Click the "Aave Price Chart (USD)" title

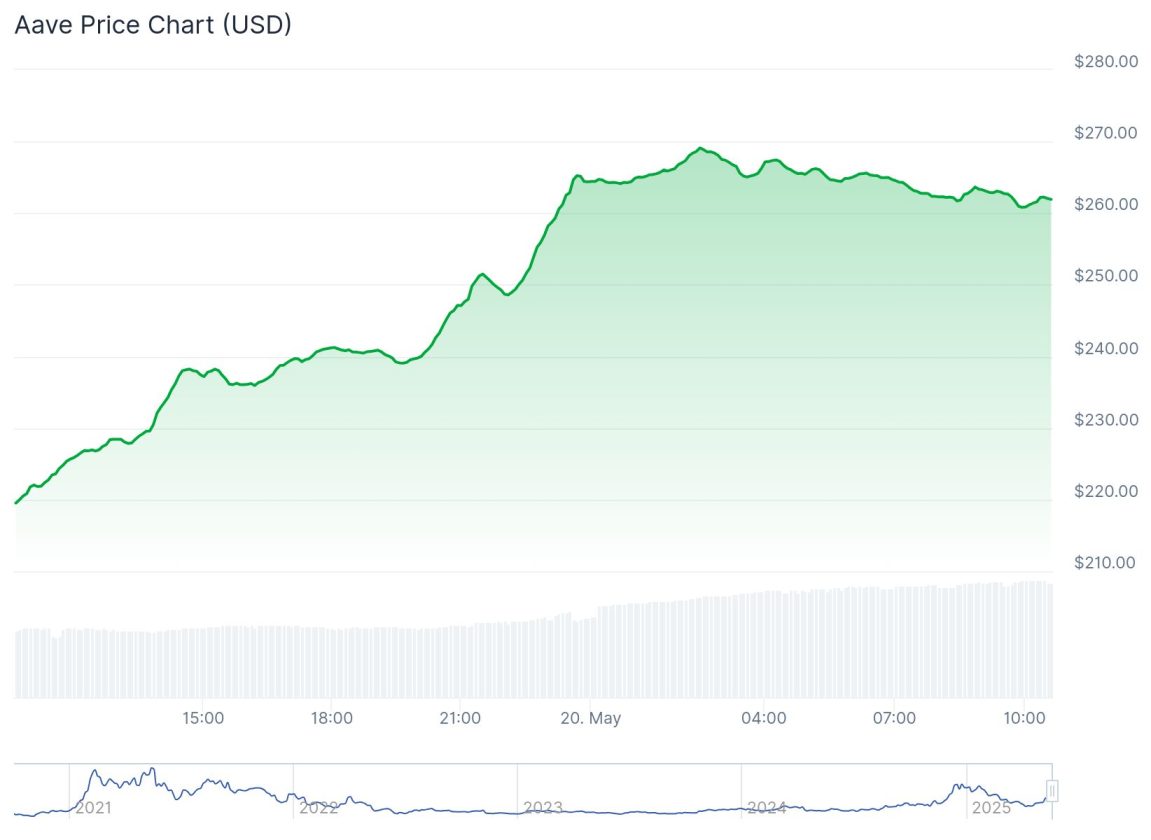[x=153, y=24]
